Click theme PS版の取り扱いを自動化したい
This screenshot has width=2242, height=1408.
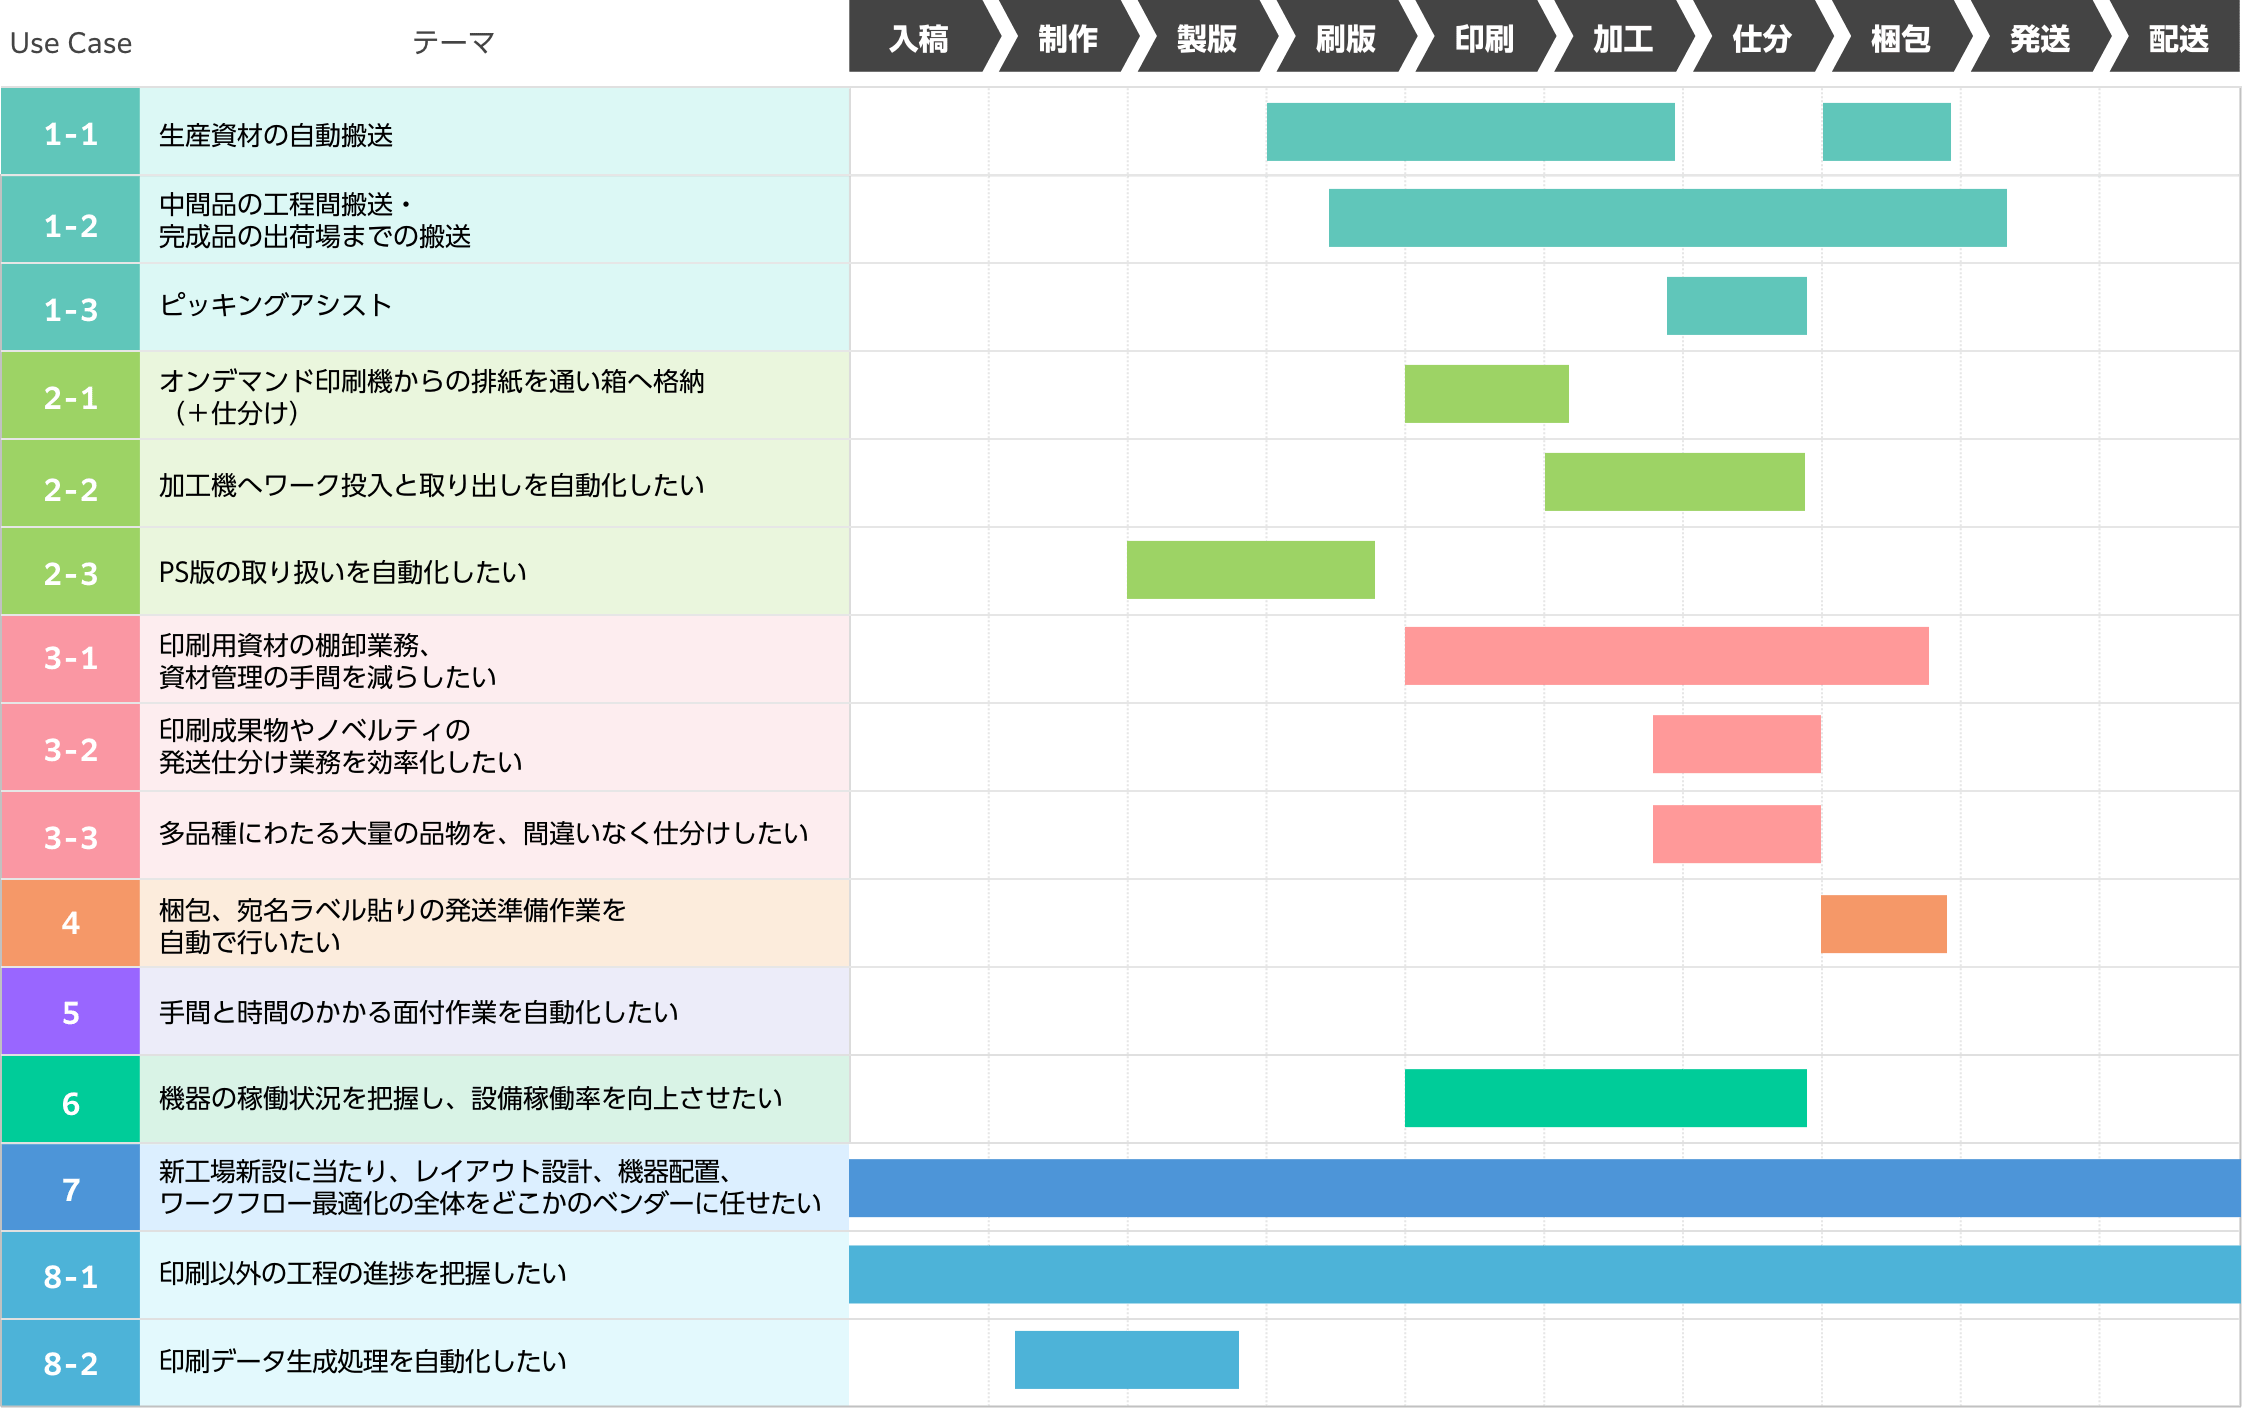(x=343, y=572)
